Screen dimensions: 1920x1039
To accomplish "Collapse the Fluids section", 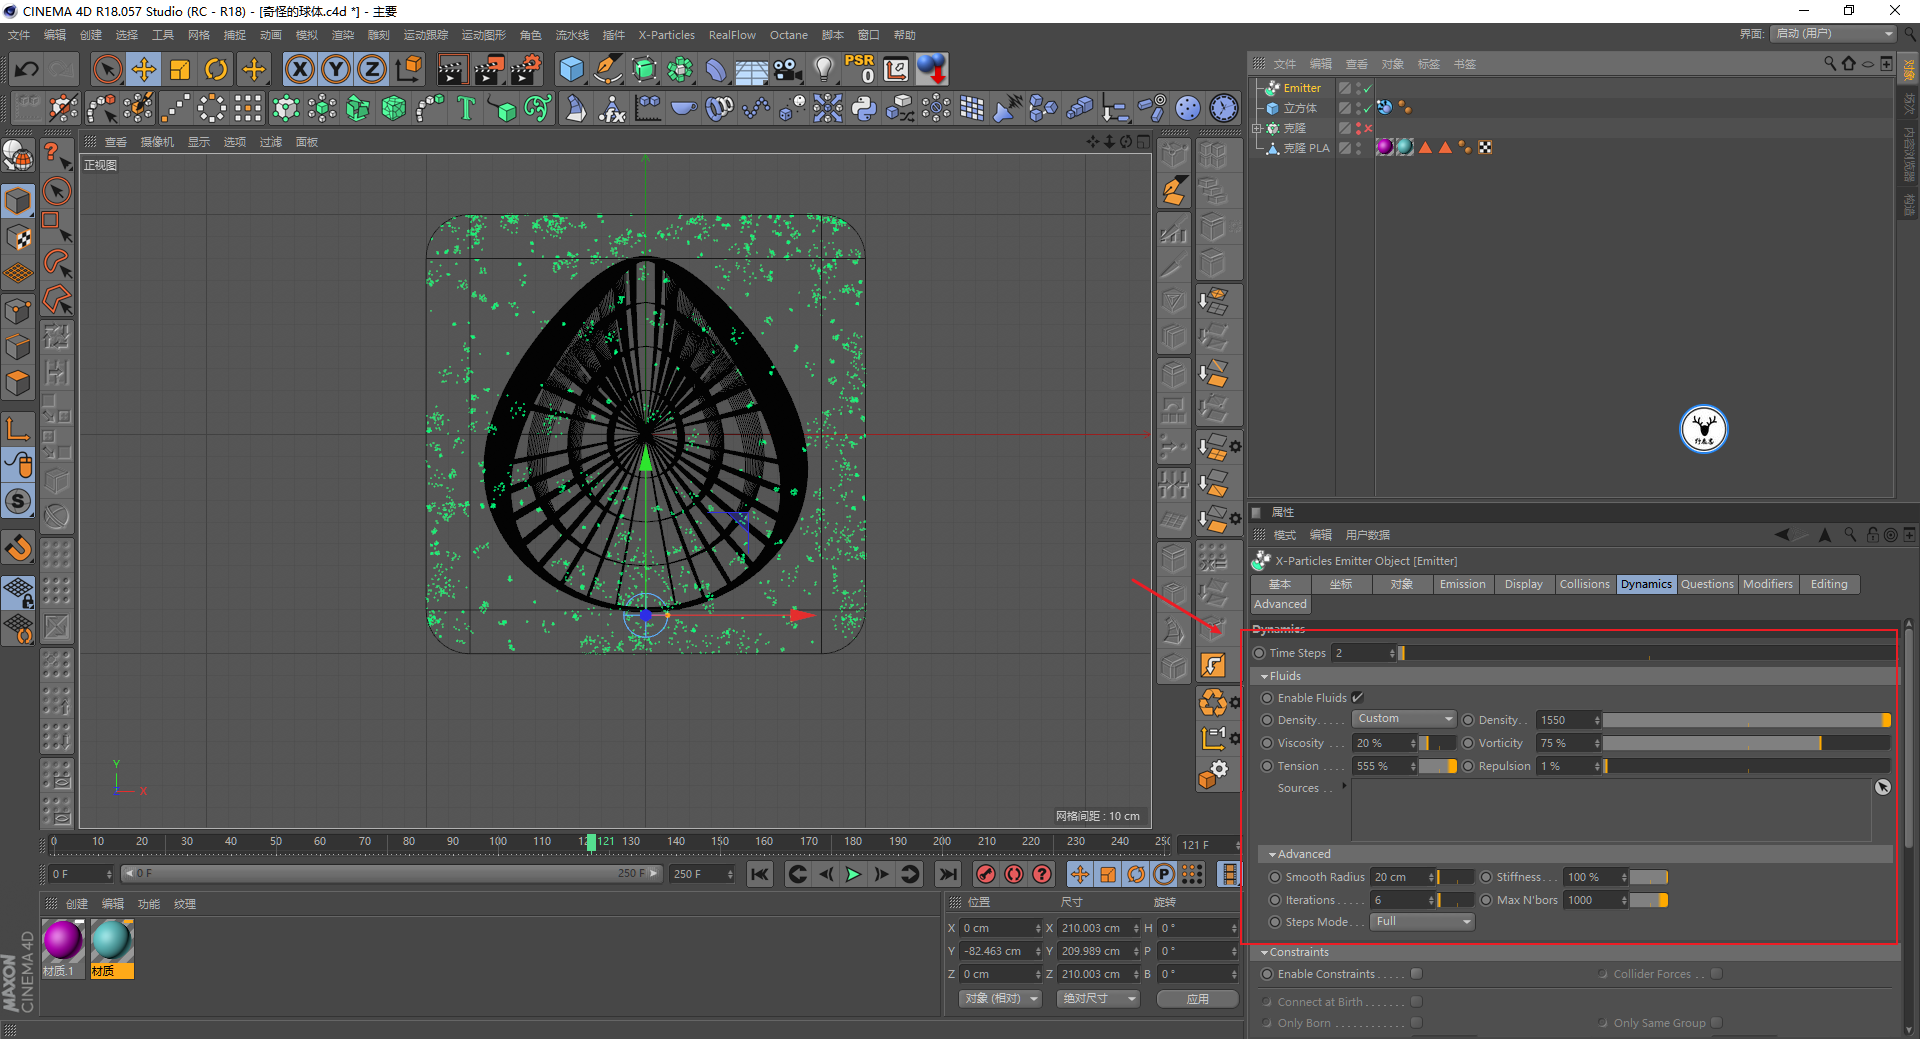I will click(x=1265, y=677).
